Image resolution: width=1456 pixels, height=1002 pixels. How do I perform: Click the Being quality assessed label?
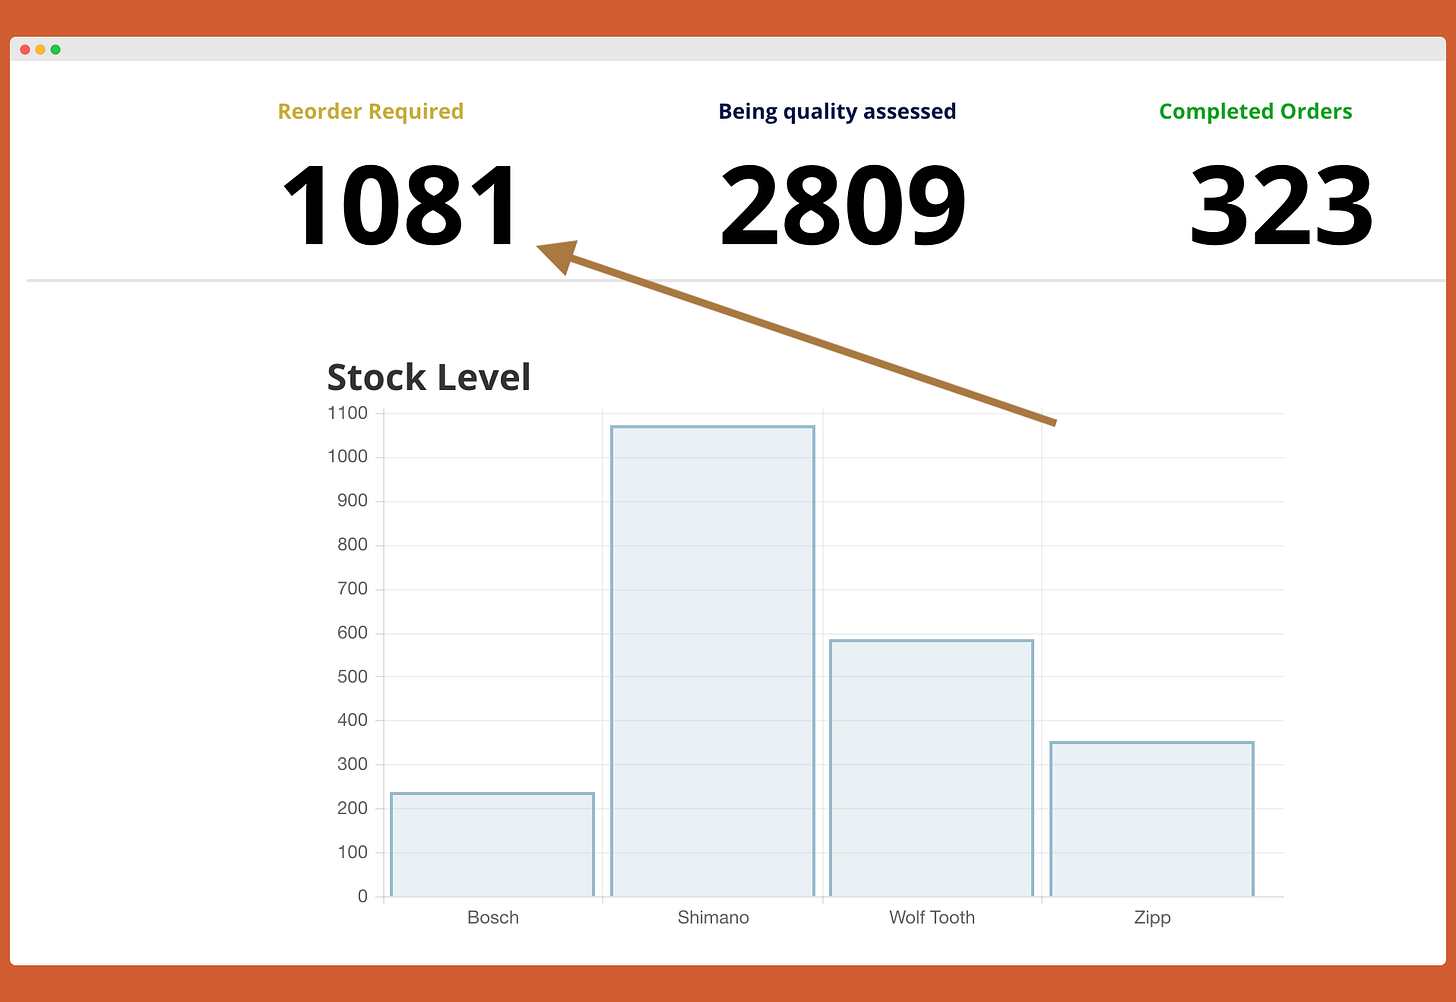(x=837, y=112)
